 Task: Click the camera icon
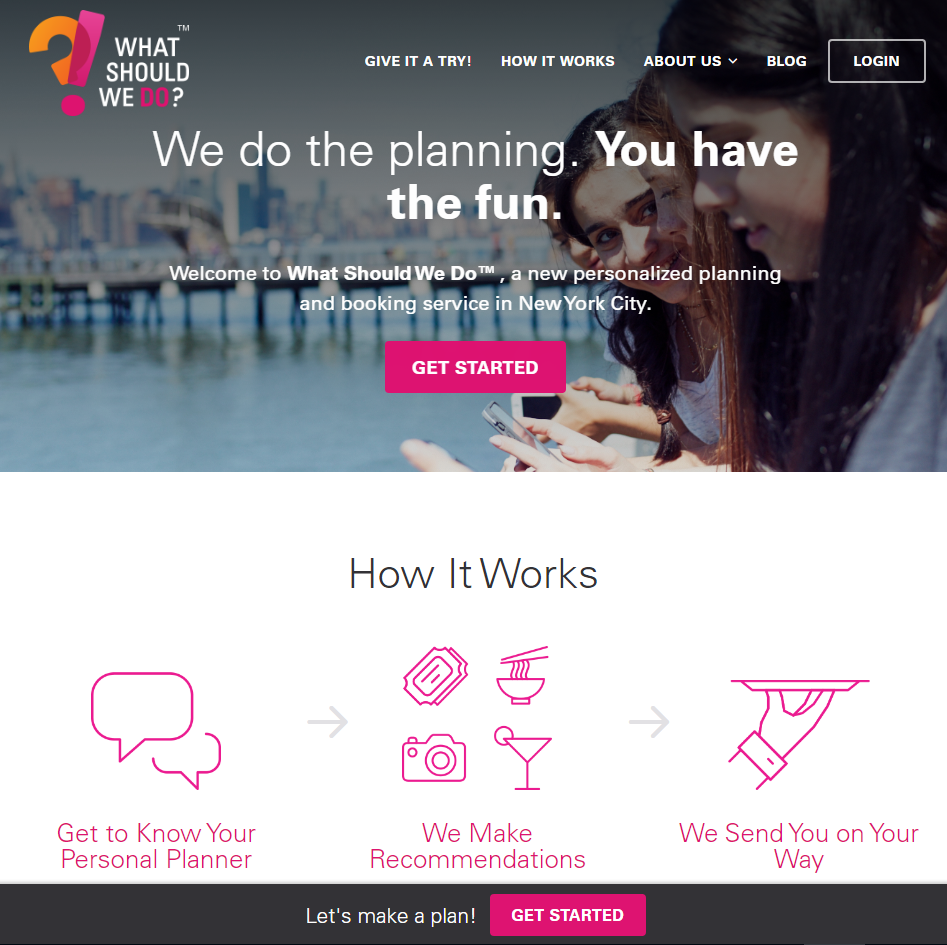pos(434,758)
